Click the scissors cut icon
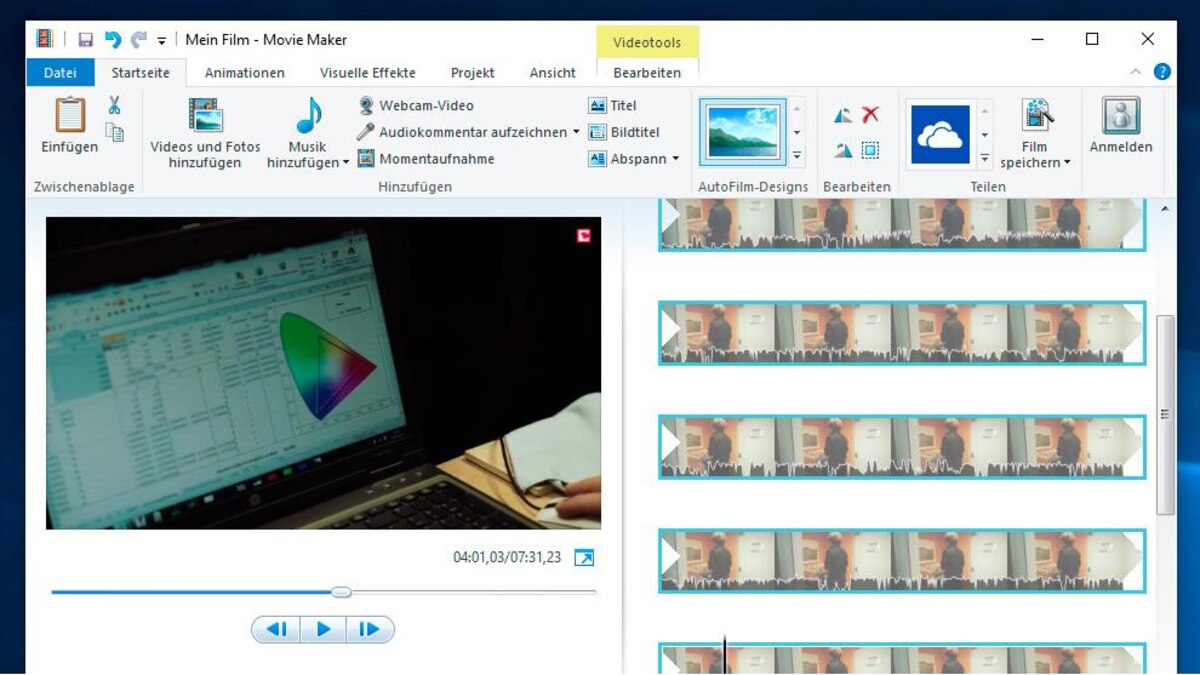 pyautogui.click(x=115, y=106)
